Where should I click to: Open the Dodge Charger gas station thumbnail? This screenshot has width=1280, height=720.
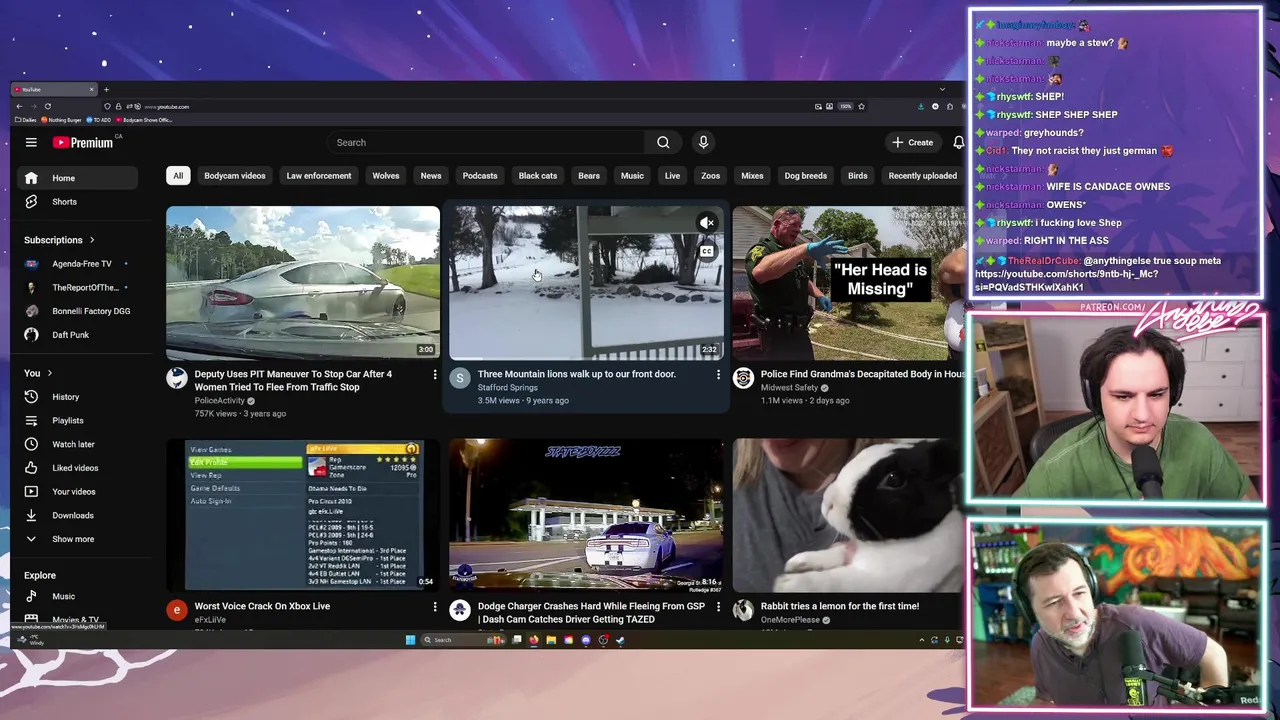coord(586,515)
